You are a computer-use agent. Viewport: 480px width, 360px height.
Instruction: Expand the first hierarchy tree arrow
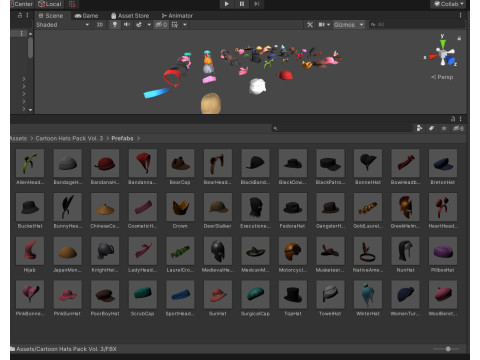(24, 79)
